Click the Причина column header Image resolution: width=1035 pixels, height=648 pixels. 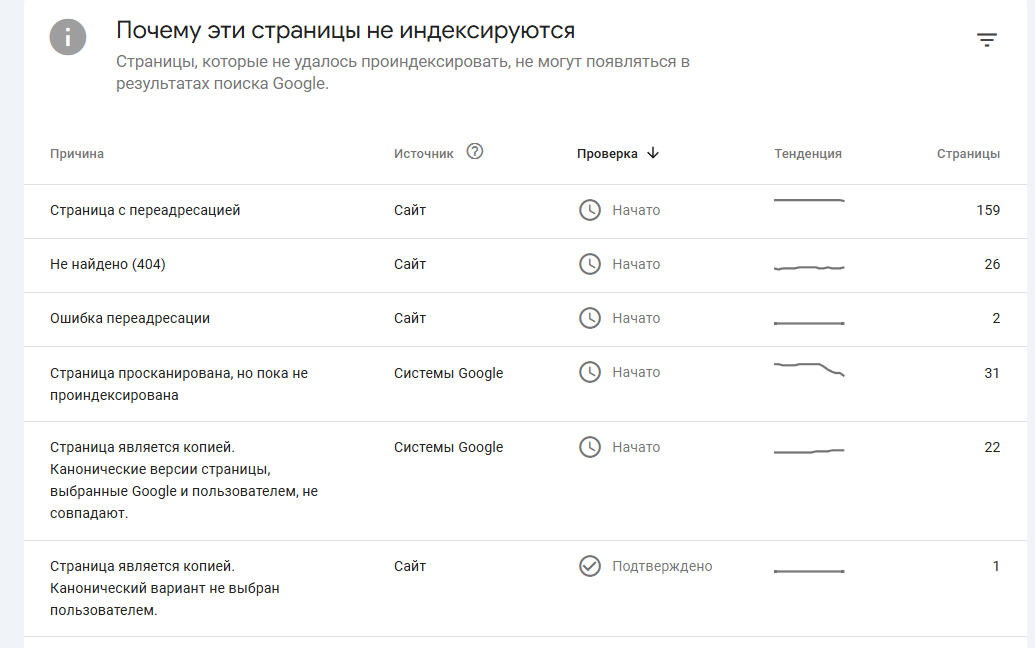[77, 154]
